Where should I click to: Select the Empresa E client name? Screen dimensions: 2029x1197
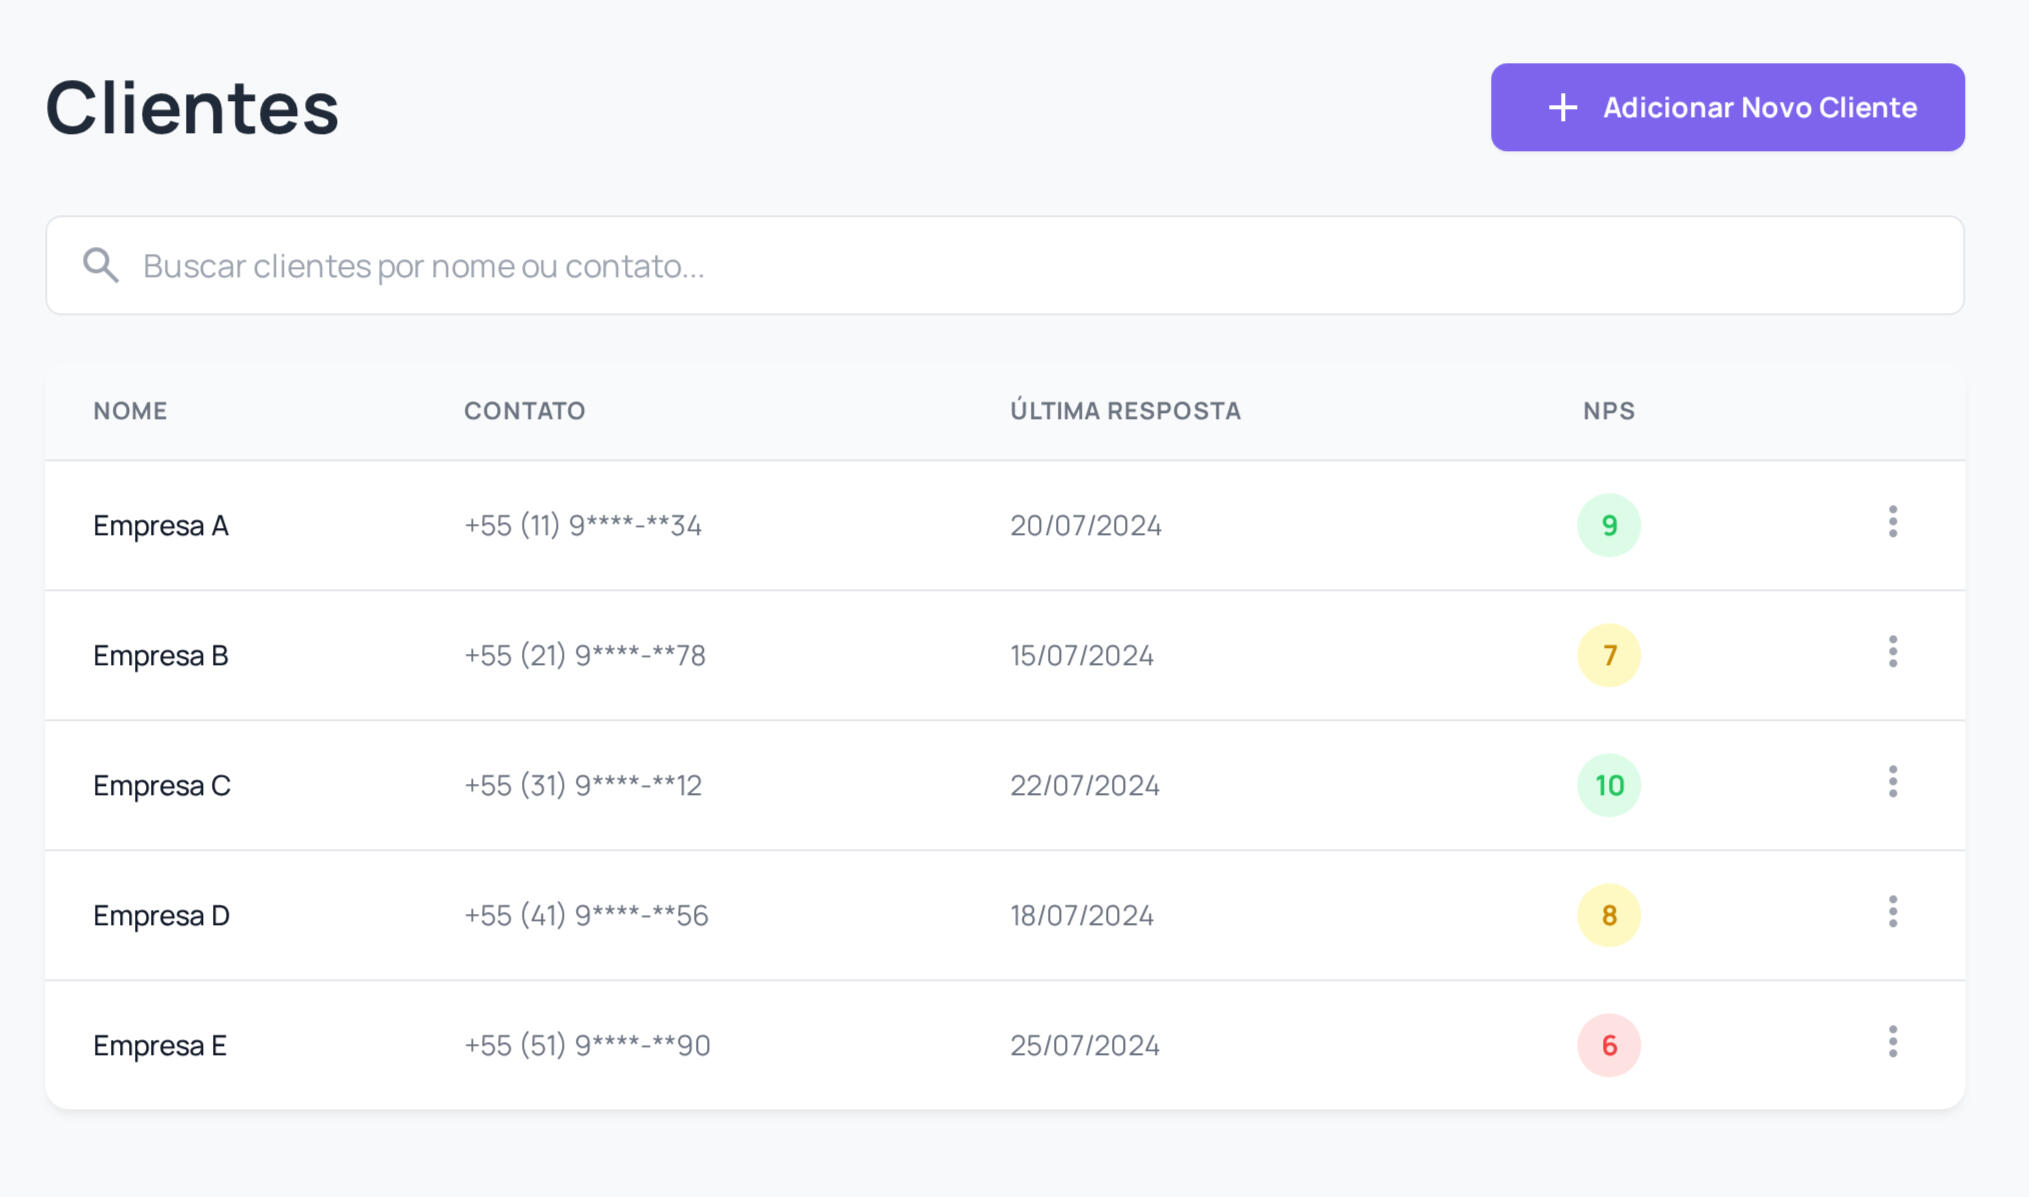[x=160, y=1046]
